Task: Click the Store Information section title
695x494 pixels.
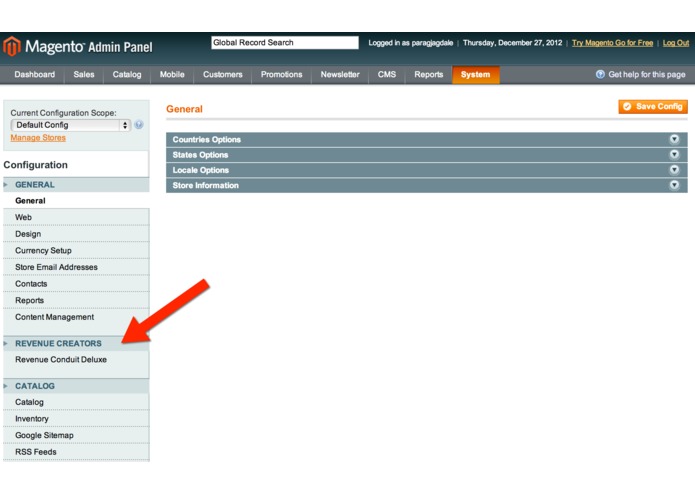Action: tap(206, 186)
